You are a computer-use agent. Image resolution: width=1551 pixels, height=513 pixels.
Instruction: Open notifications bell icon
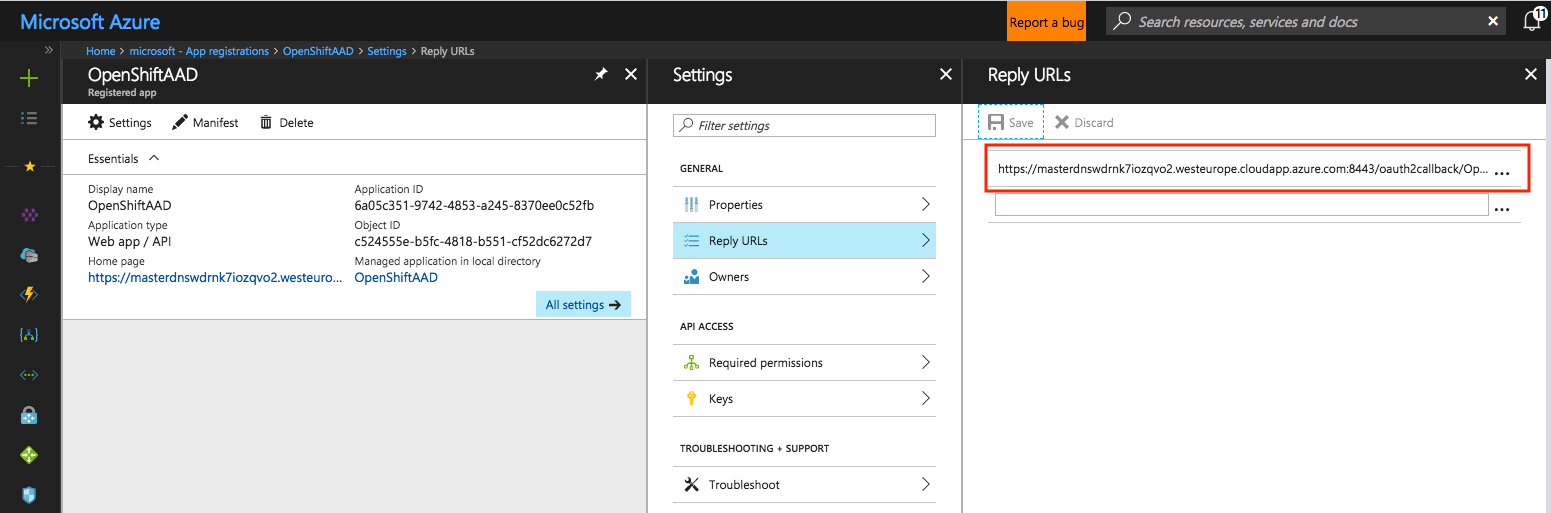tap(1531, 21)
